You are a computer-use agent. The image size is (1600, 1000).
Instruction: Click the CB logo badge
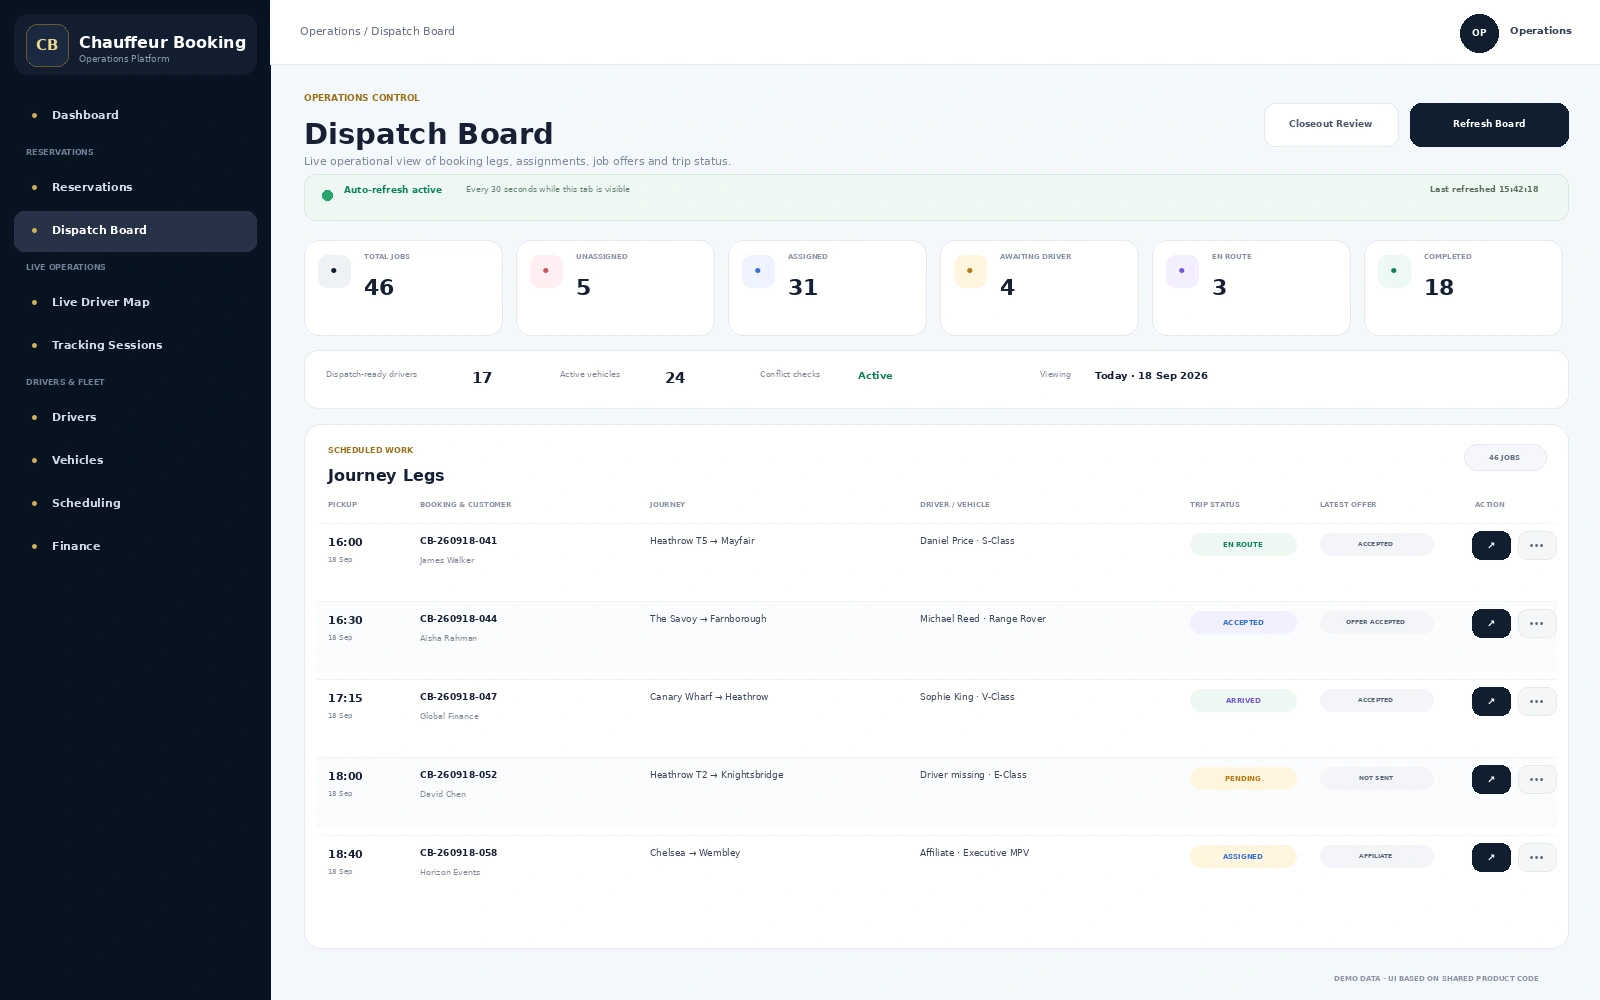coord(47,45)
